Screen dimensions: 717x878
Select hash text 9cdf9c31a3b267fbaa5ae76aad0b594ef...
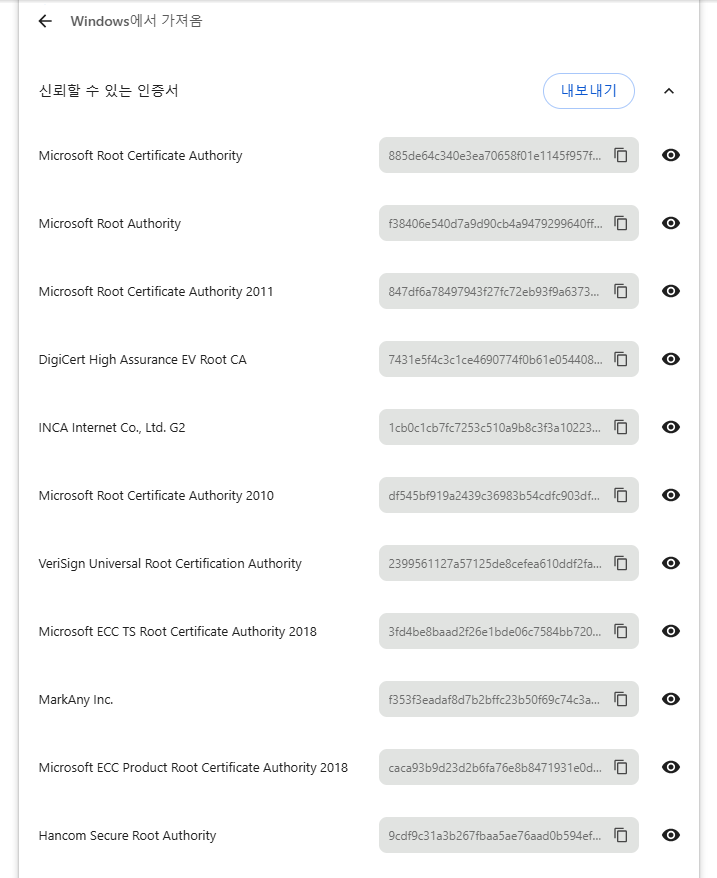click(495, 835)
